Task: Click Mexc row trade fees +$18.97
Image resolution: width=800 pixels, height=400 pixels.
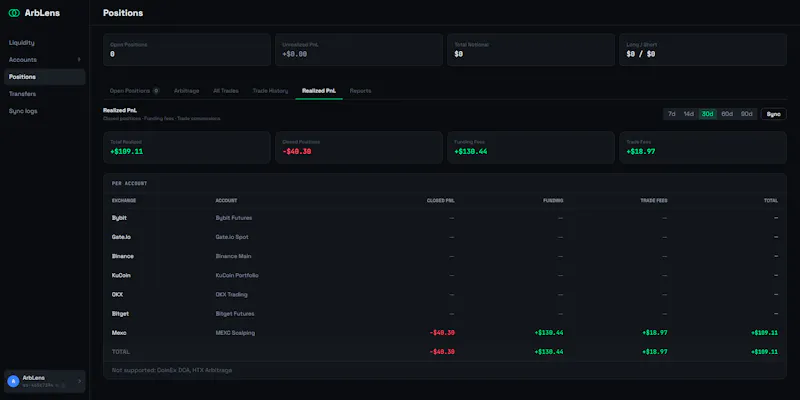Action: point(655,333)
